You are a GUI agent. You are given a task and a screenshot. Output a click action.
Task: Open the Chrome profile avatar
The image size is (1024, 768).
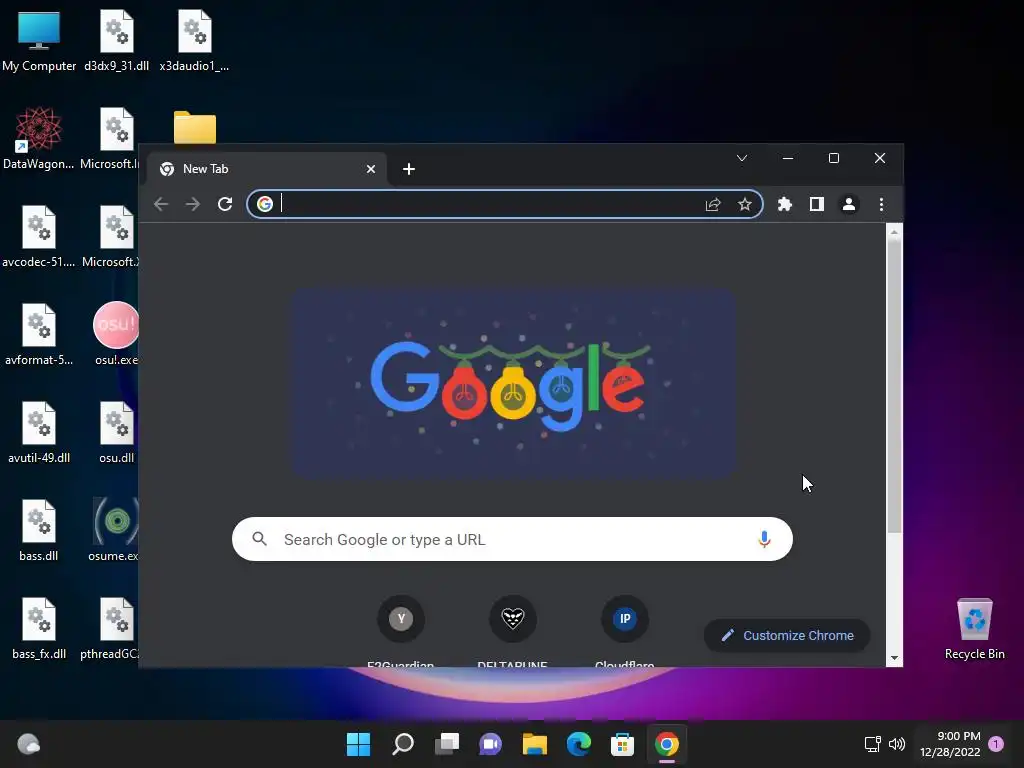click(849, 204)
